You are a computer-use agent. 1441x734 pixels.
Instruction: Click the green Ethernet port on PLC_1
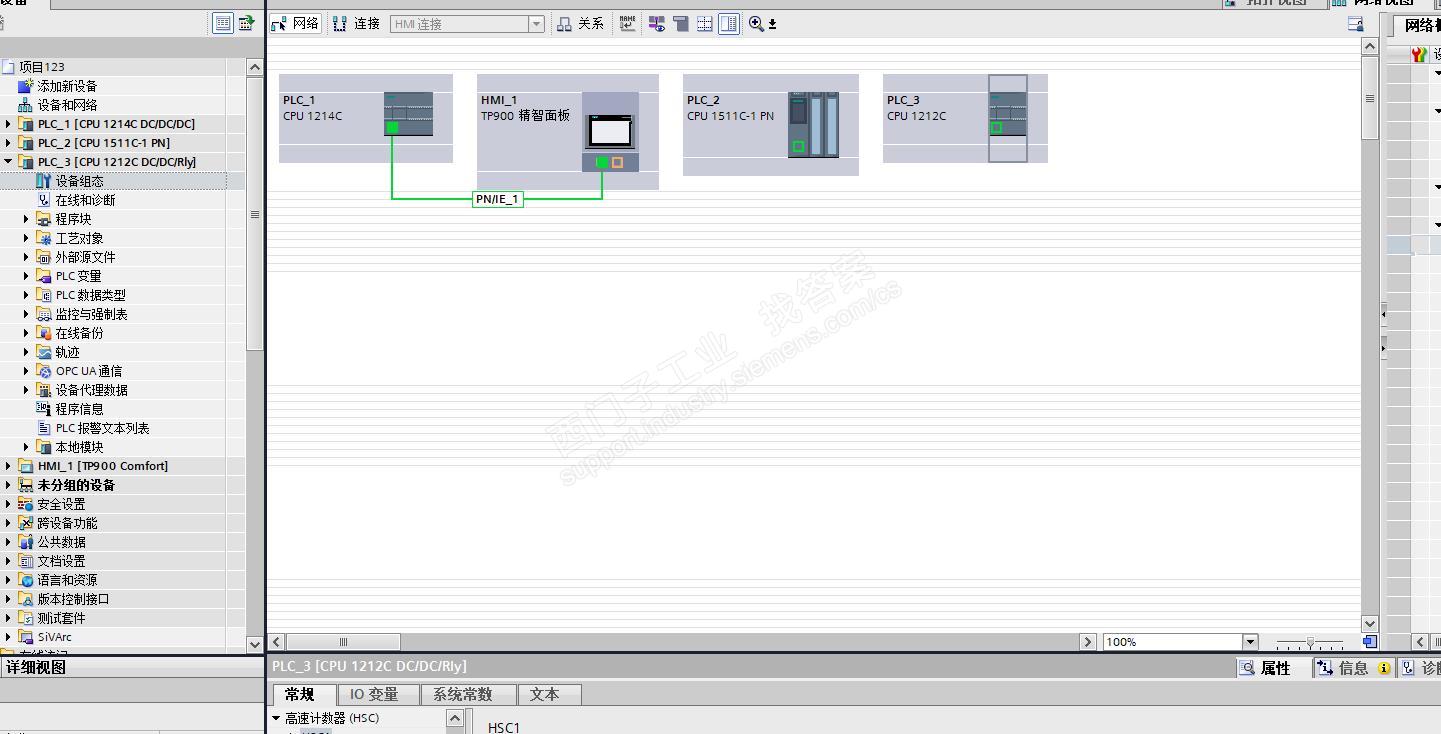[392, 127]
